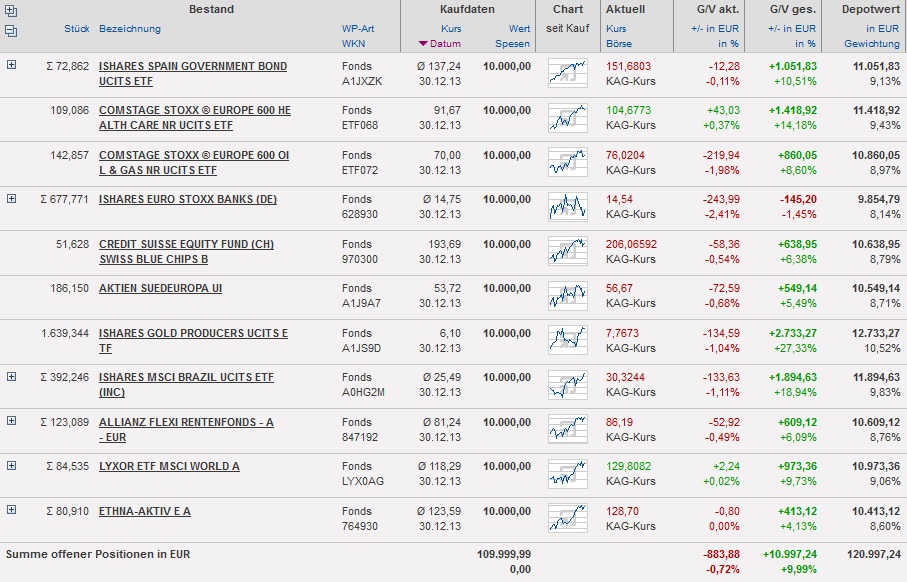The width and height of the screenshot is (907, 582).
Task: Open chart thumbnail for iShares Spain Government Bond
Action: click(x=567, y=73)
